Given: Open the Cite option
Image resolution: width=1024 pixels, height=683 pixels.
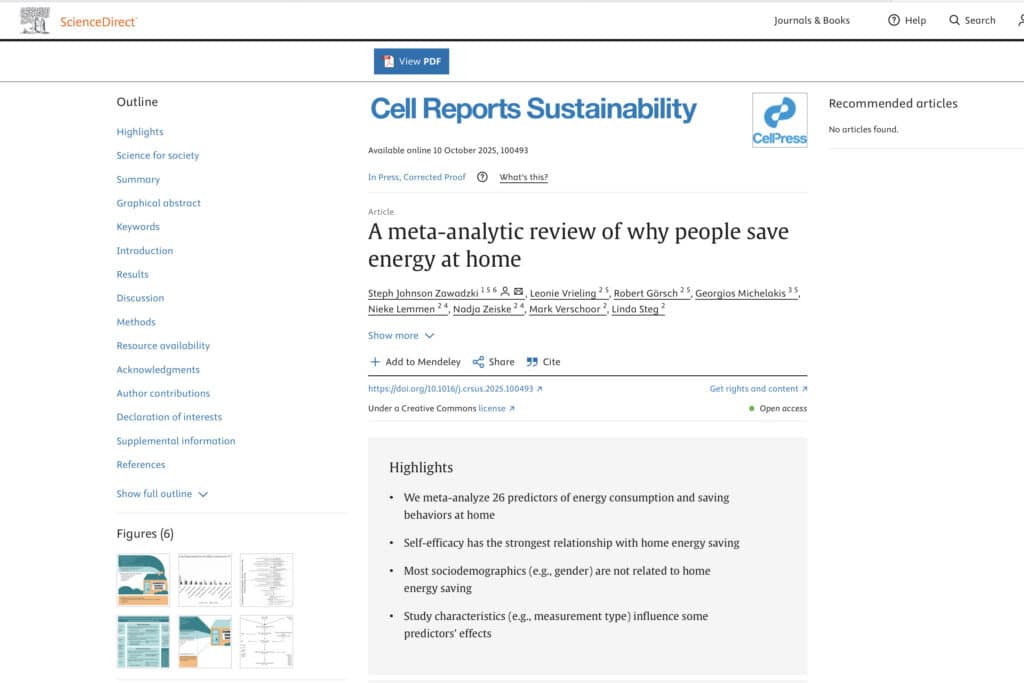Looking at the screenshot, I should point(544,362).
